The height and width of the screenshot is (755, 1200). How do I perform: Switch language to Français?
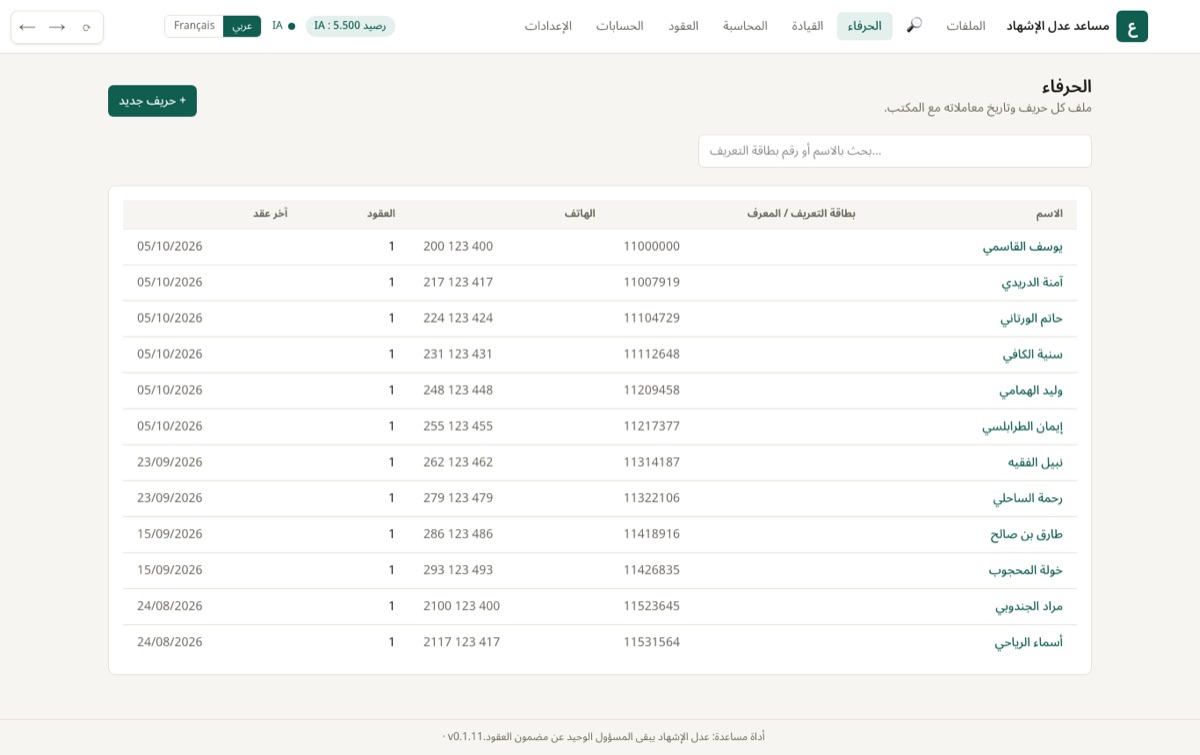194,26
